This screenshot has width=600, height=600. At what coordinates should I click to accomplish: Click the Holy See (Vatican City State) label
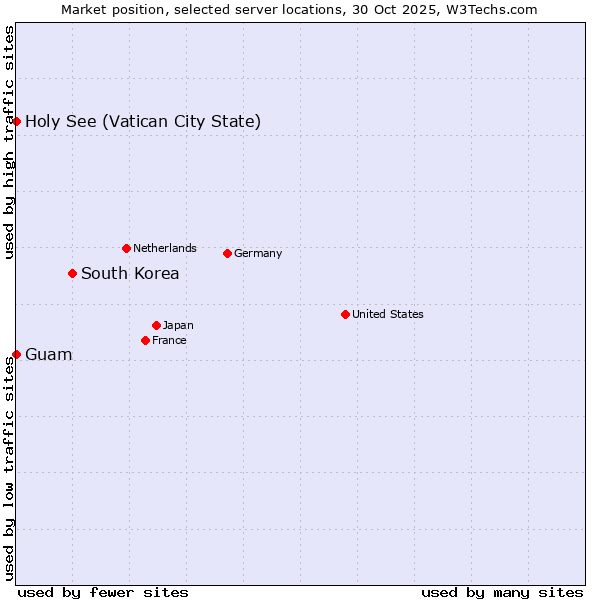click(143, 122)
